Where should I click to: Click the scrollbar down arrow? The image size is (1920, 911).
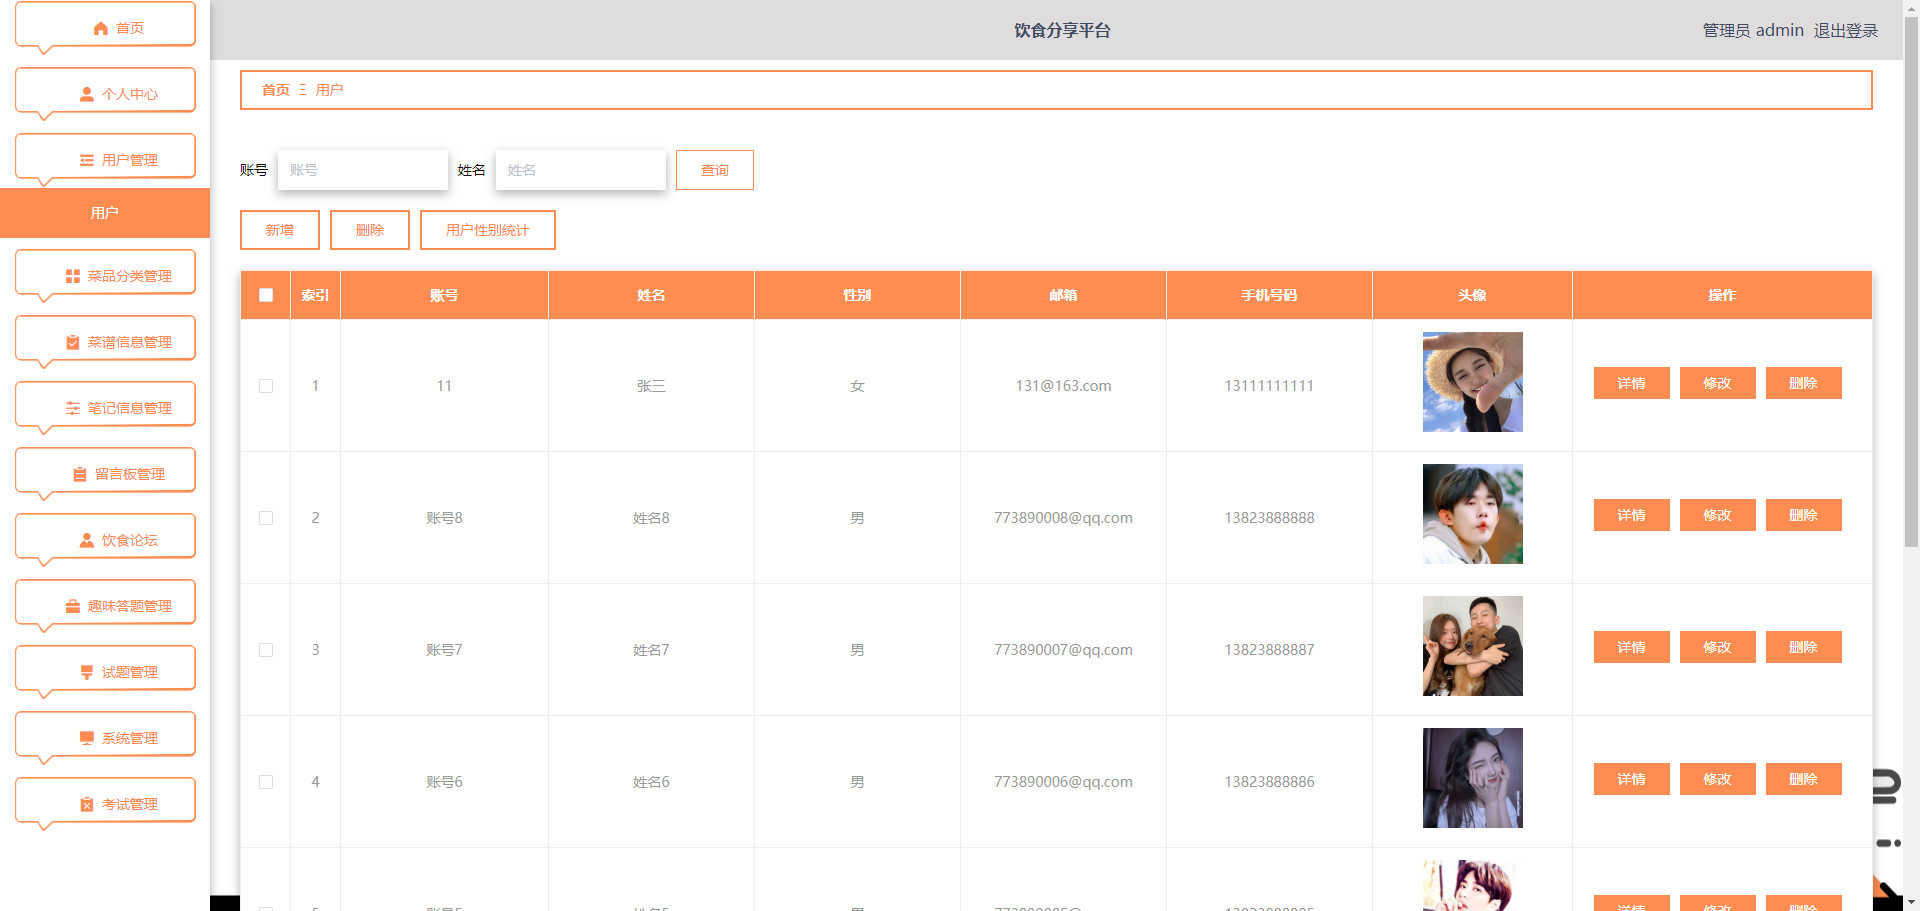point(1911,902)
